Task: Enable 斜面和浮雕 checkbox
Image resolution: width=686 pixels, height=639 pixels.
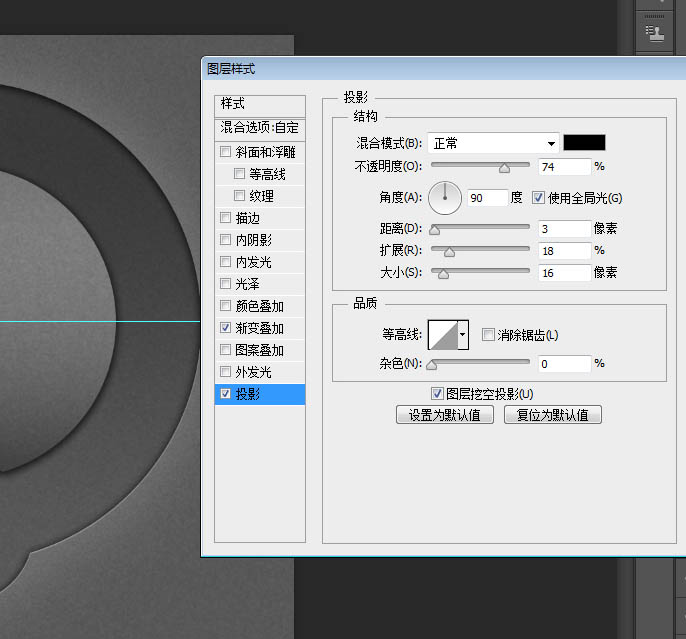Action: coord(225,152)
